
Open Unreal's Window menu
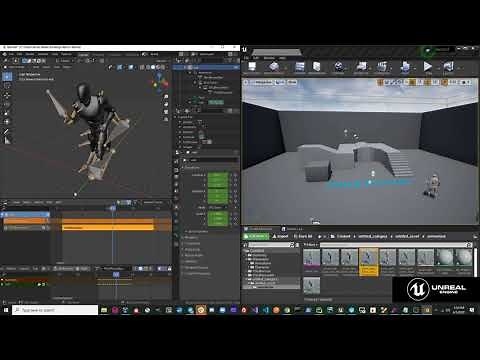pos(269,58)
